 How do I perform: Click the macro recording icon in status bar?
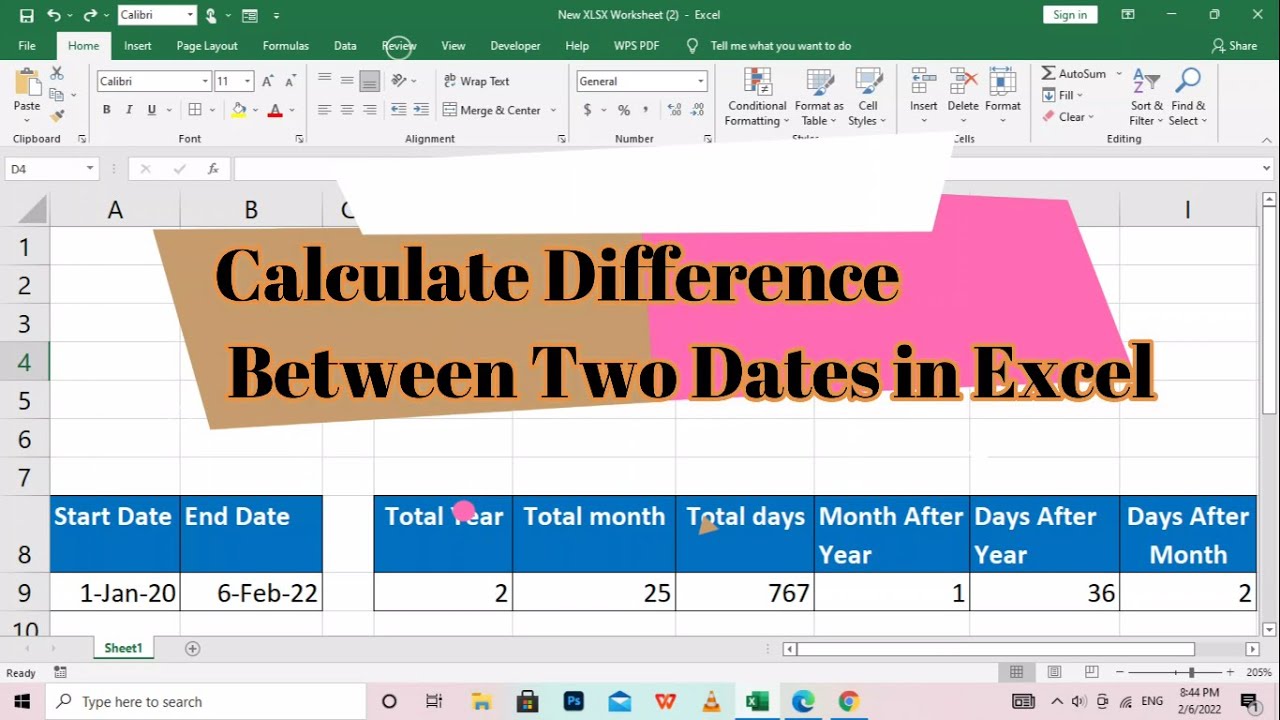click(60, 673)
